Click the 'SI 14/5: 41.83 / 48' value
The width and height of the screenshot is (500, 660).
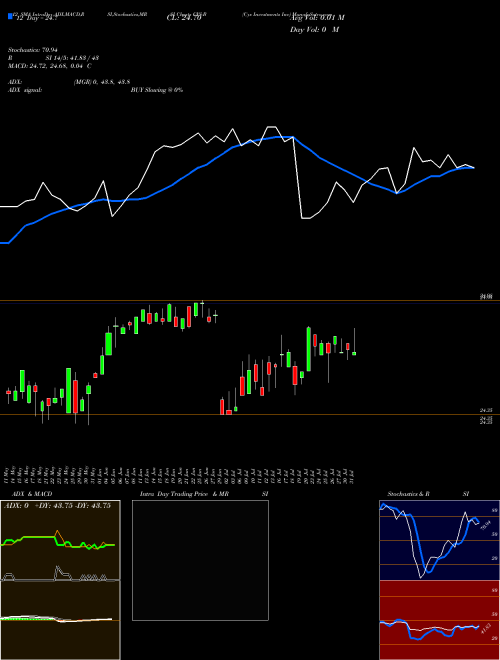point(73,58)
